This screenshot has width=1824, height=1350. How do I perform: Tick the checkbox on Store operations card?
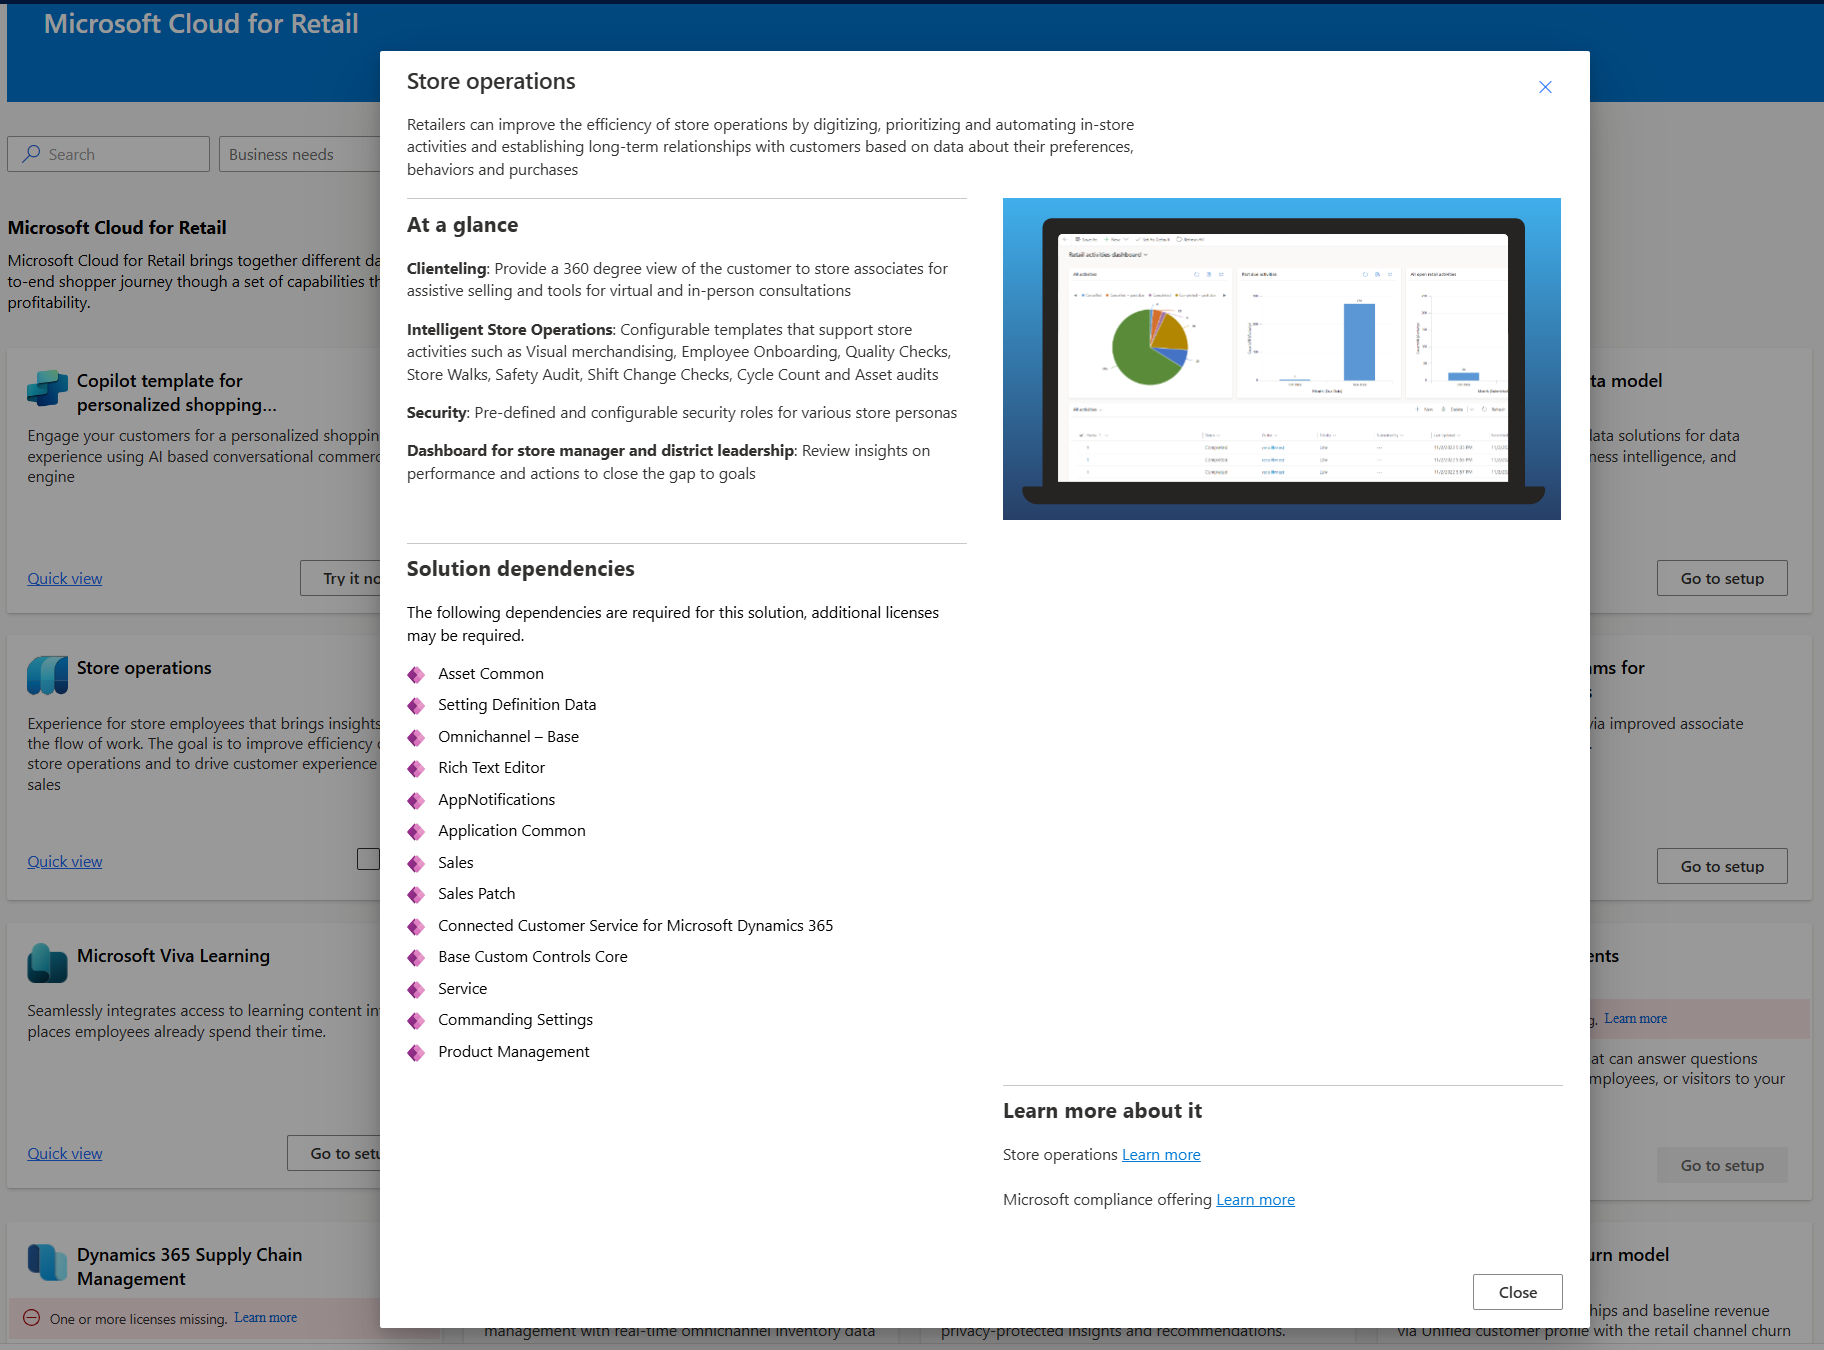(x=368, y=859)
